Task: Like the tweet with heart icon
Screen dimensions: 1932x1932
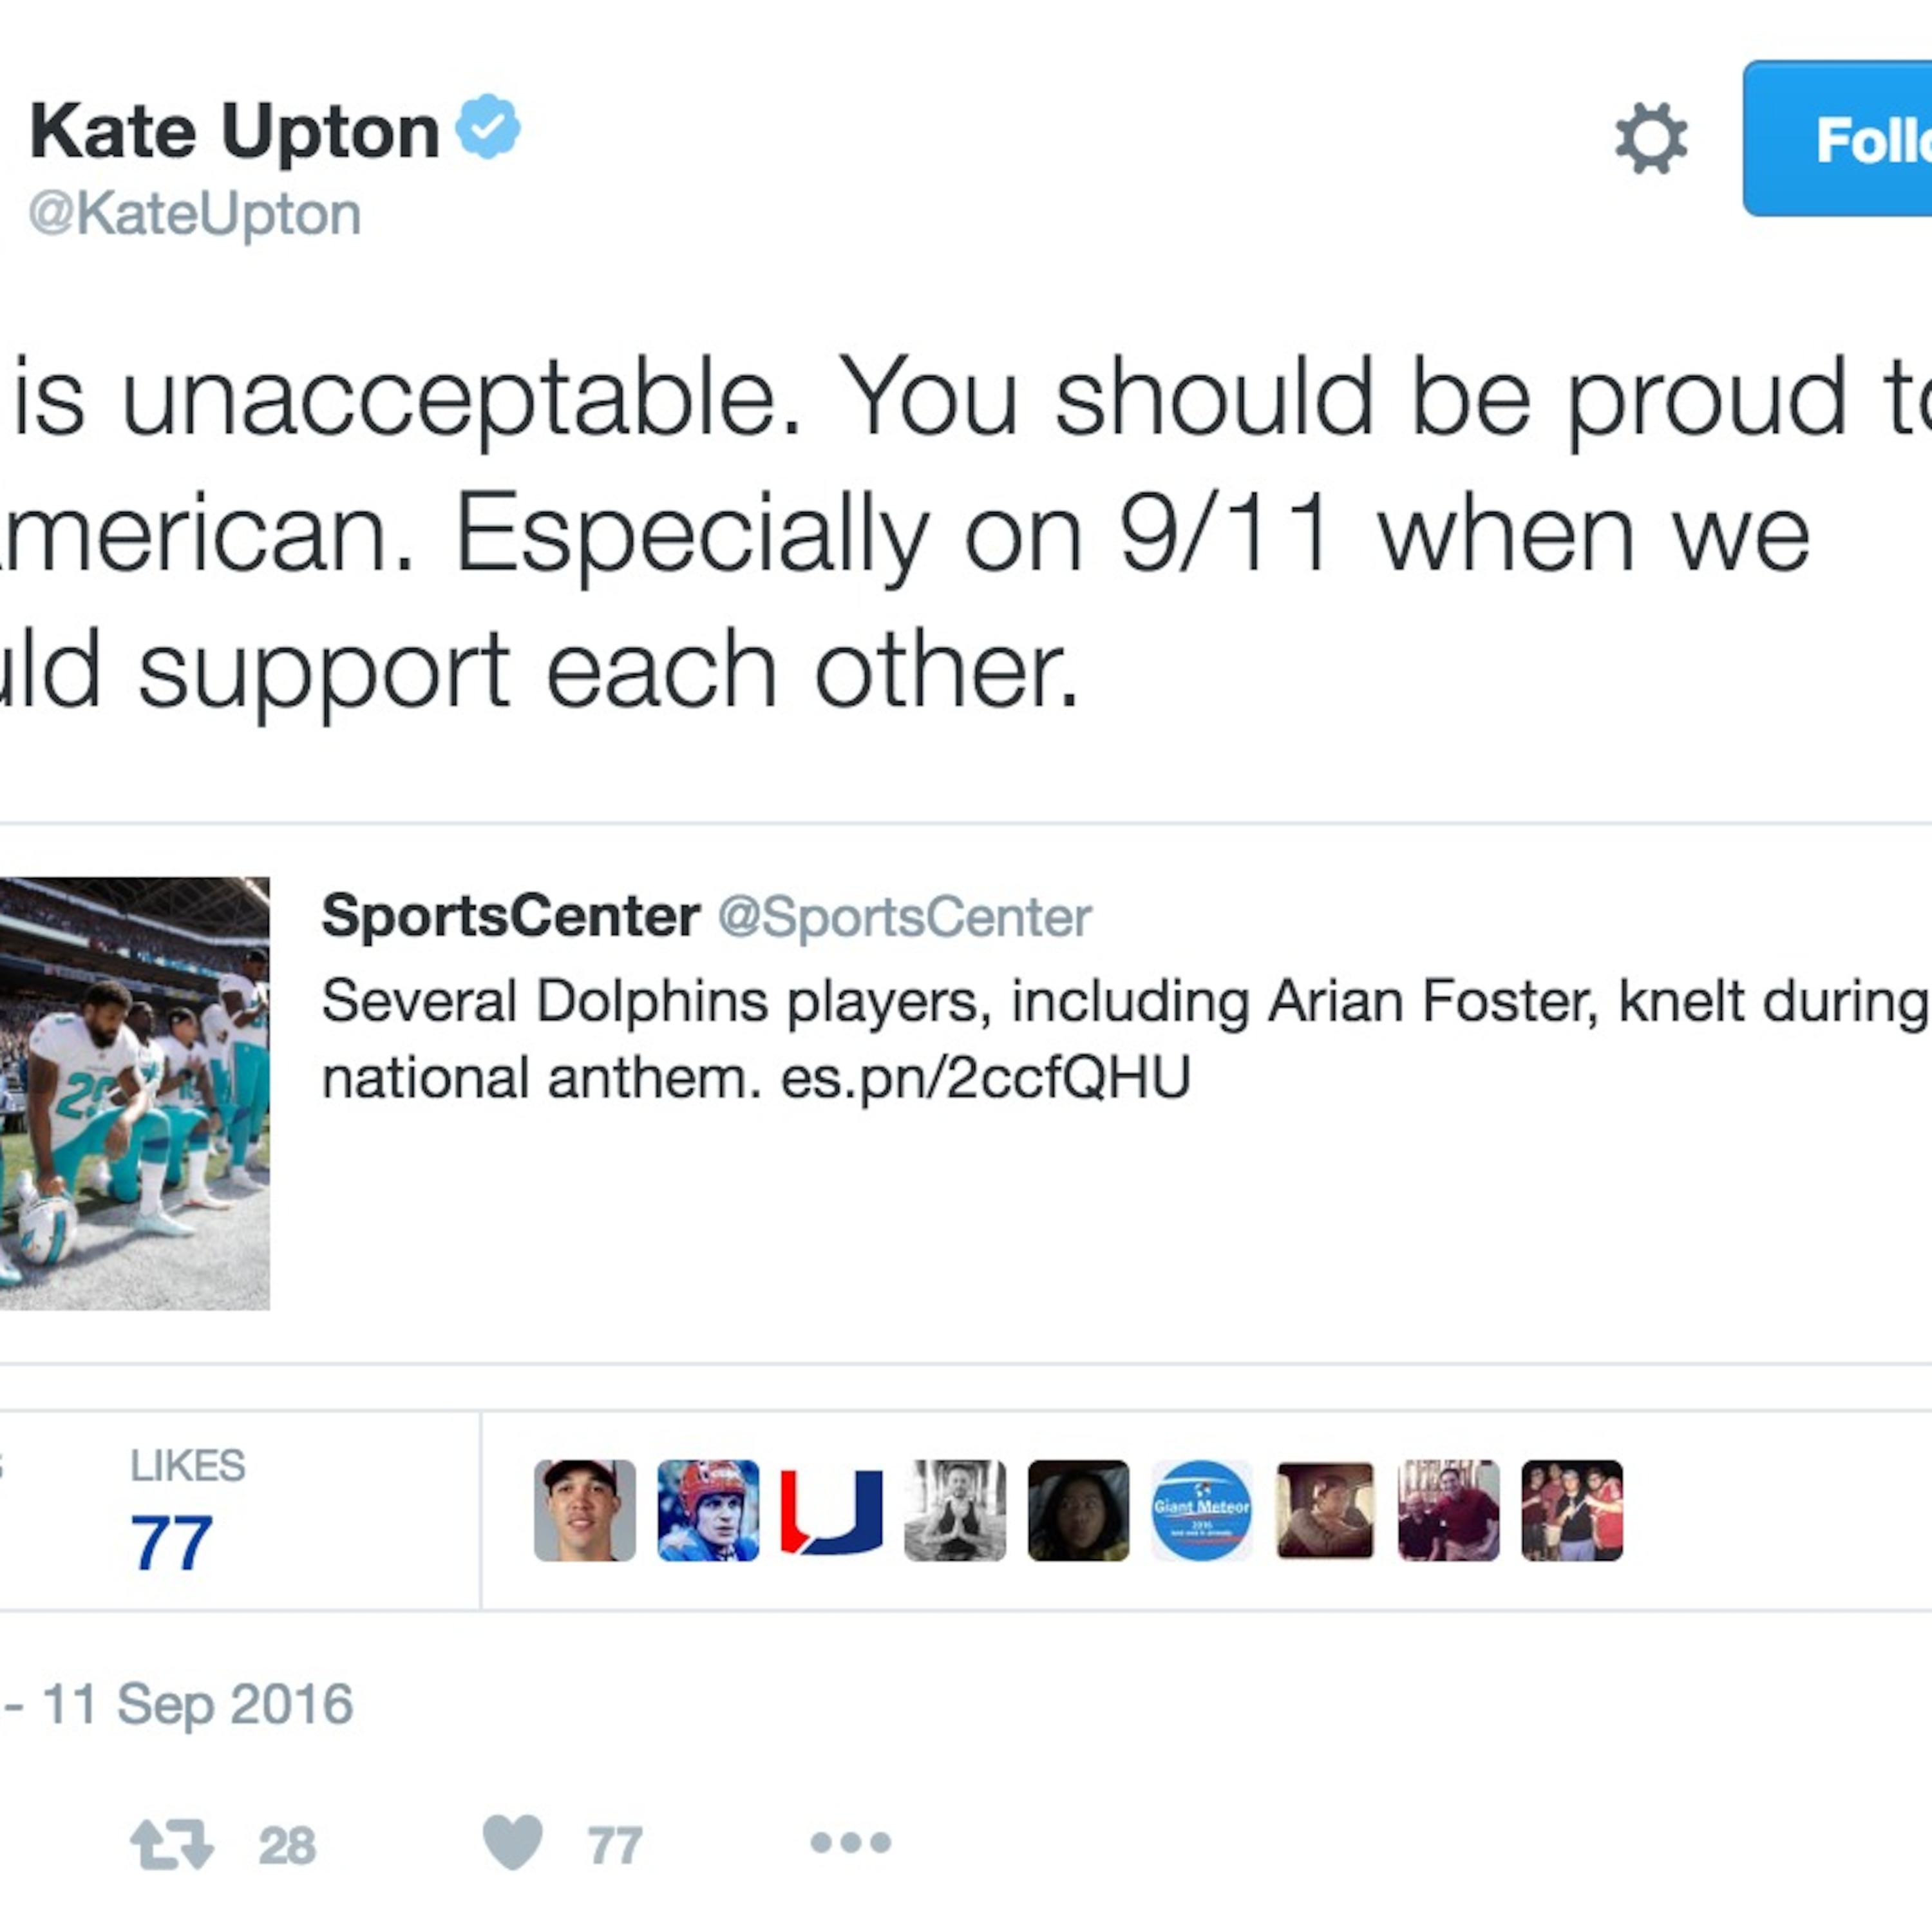Action: point(513,1842)
